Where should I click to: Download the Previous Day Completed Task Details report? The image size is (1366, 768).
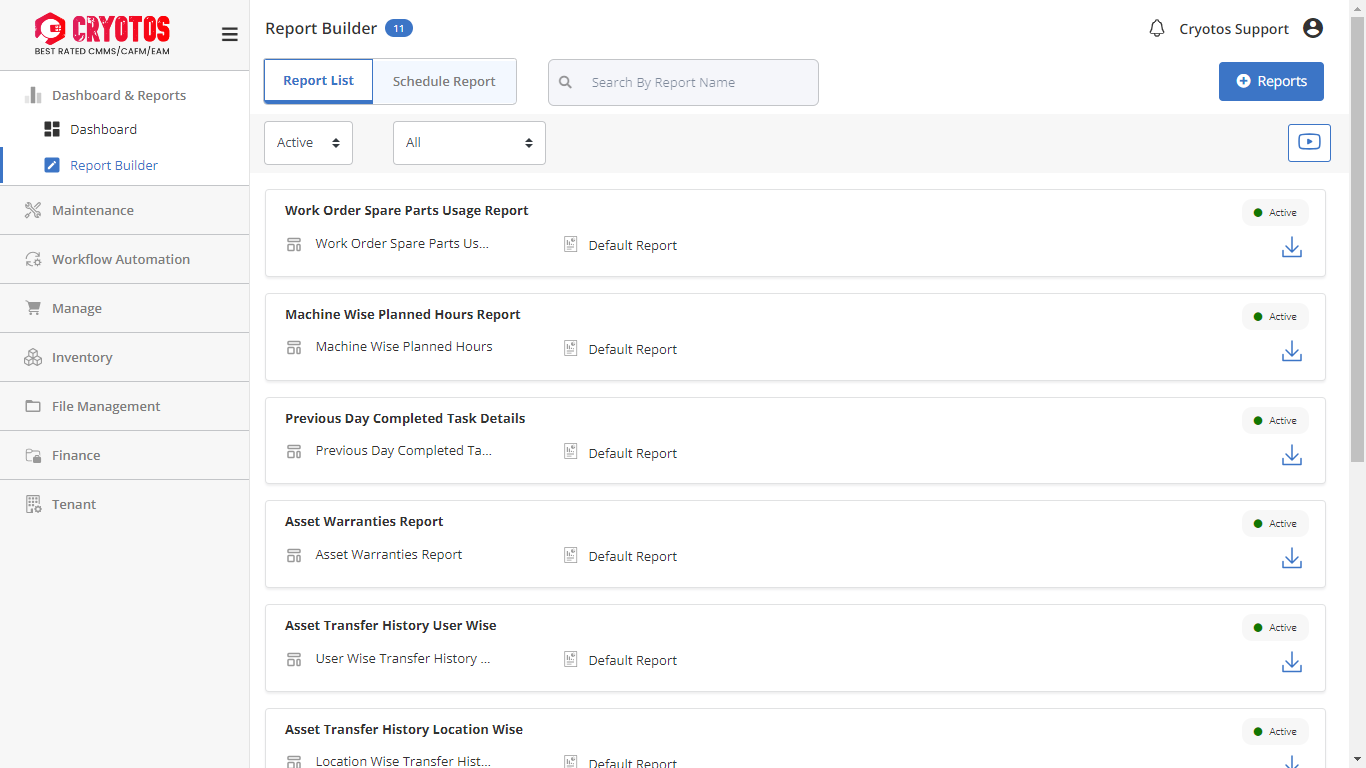click(x=1291, y=455)
